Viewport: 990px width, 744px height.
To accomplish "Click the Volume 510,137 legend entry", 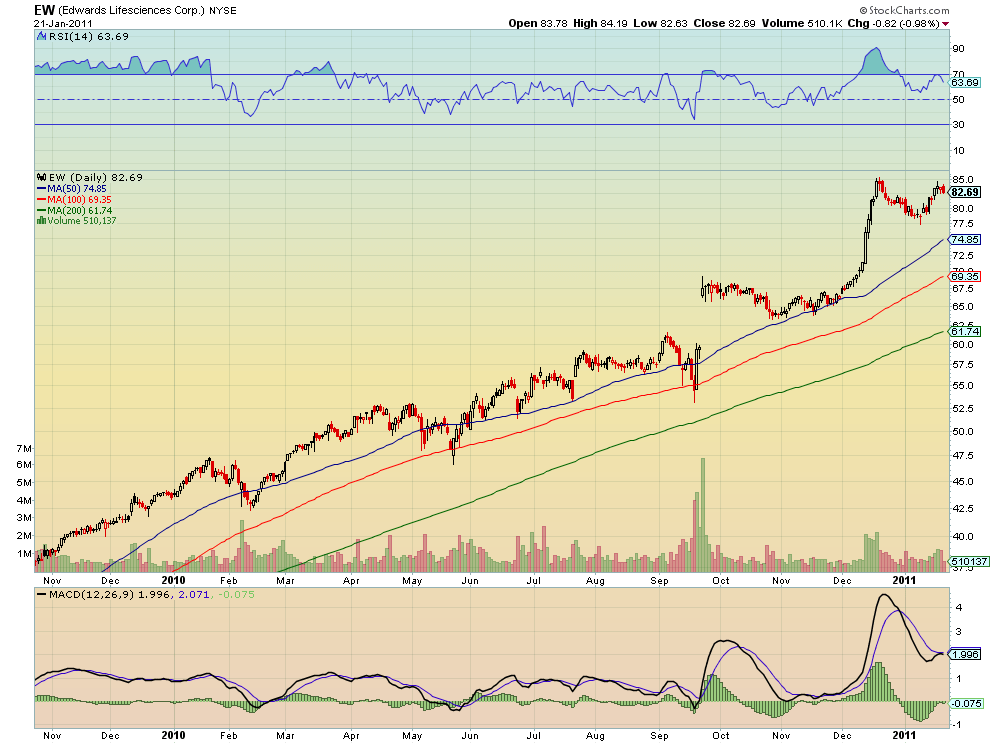I will (81, 220).
